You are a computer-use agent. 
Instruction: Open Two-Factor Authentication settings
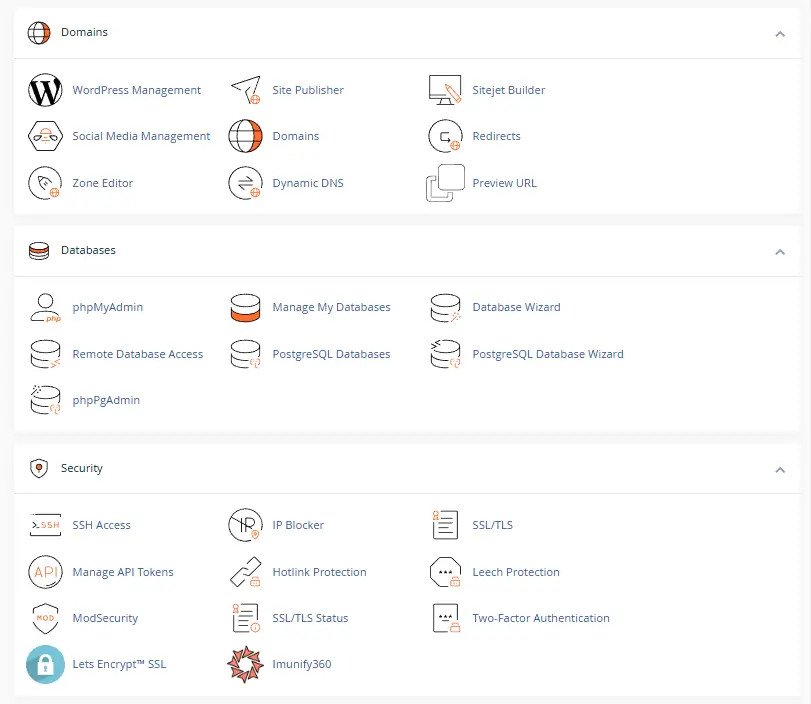[541, 618]
